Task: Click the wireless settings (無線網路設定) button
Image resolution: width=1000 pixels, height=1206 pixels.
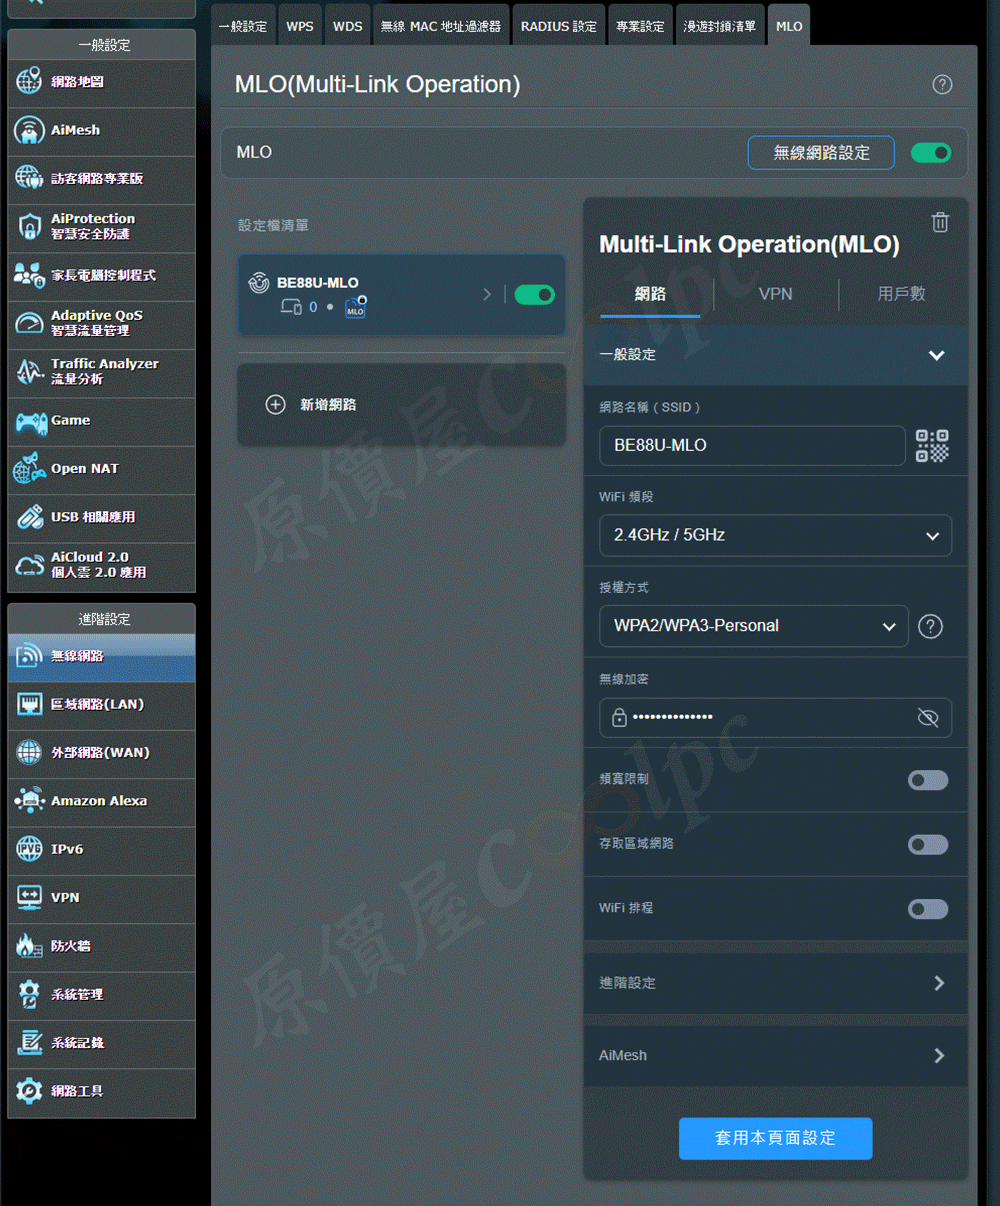Action: tap(821, 153)
